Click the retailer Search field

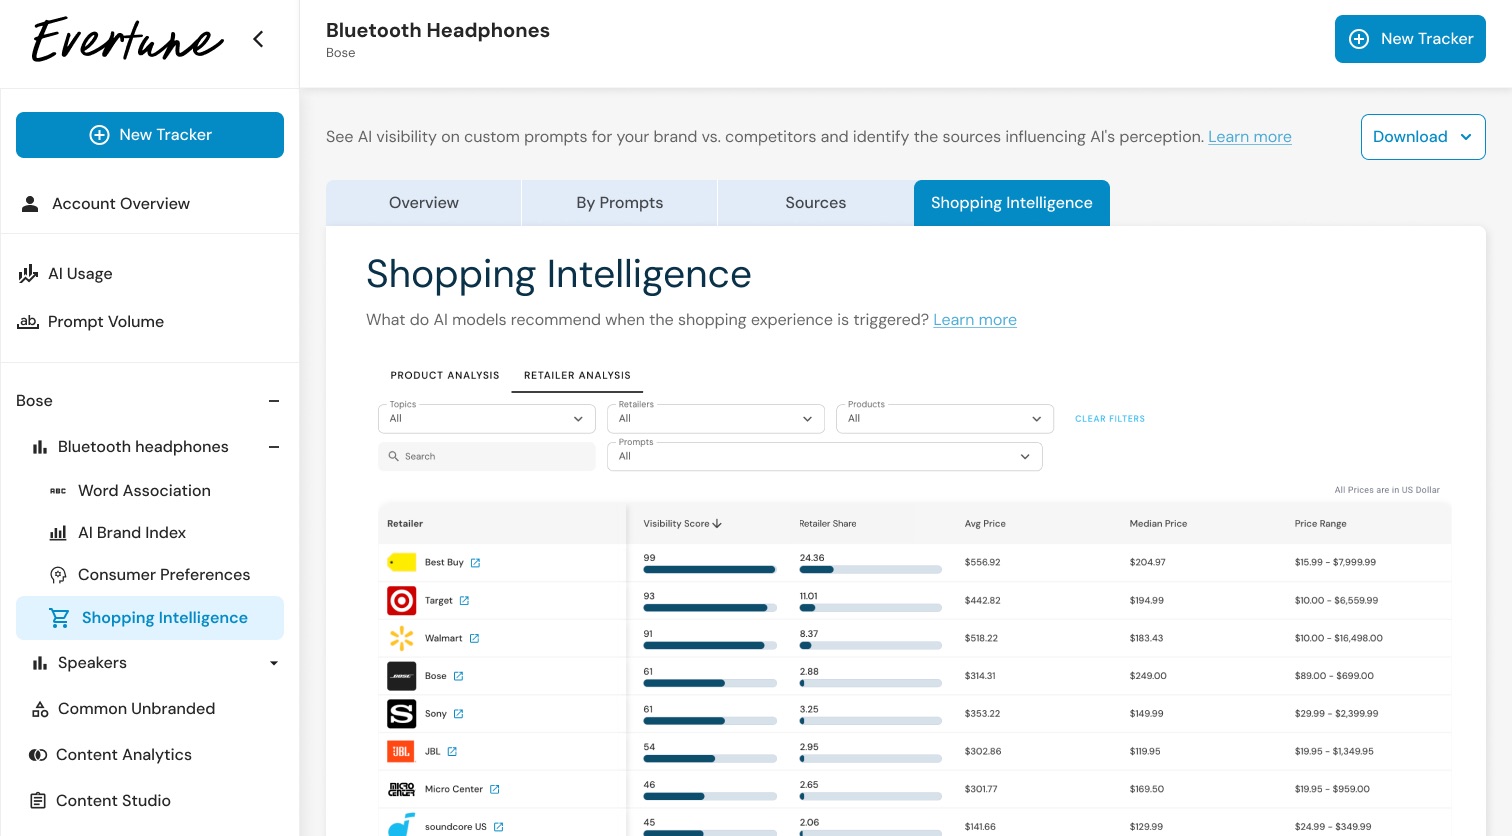tap(487, 457)
